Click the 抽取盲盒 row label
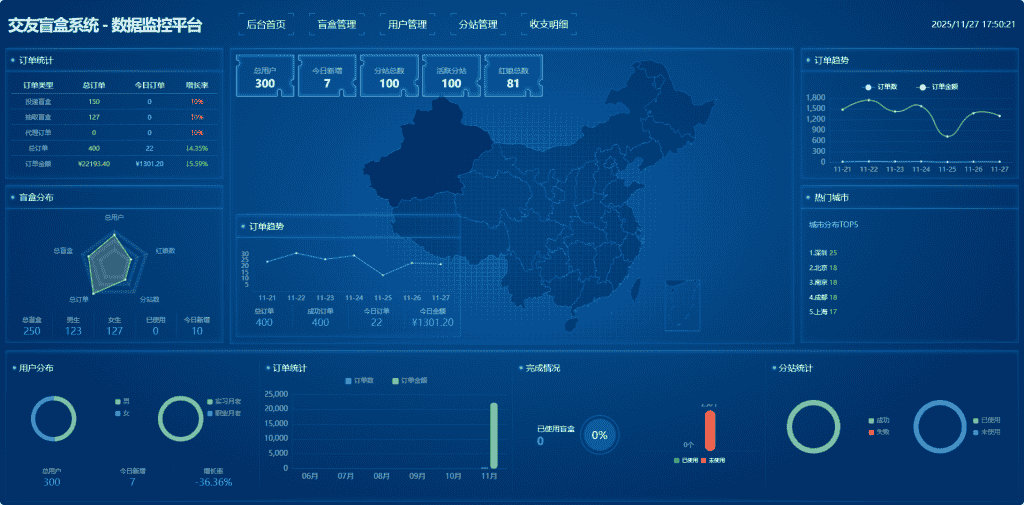The width and height of the screenshot is (1024, 505). tap(37, 117)
